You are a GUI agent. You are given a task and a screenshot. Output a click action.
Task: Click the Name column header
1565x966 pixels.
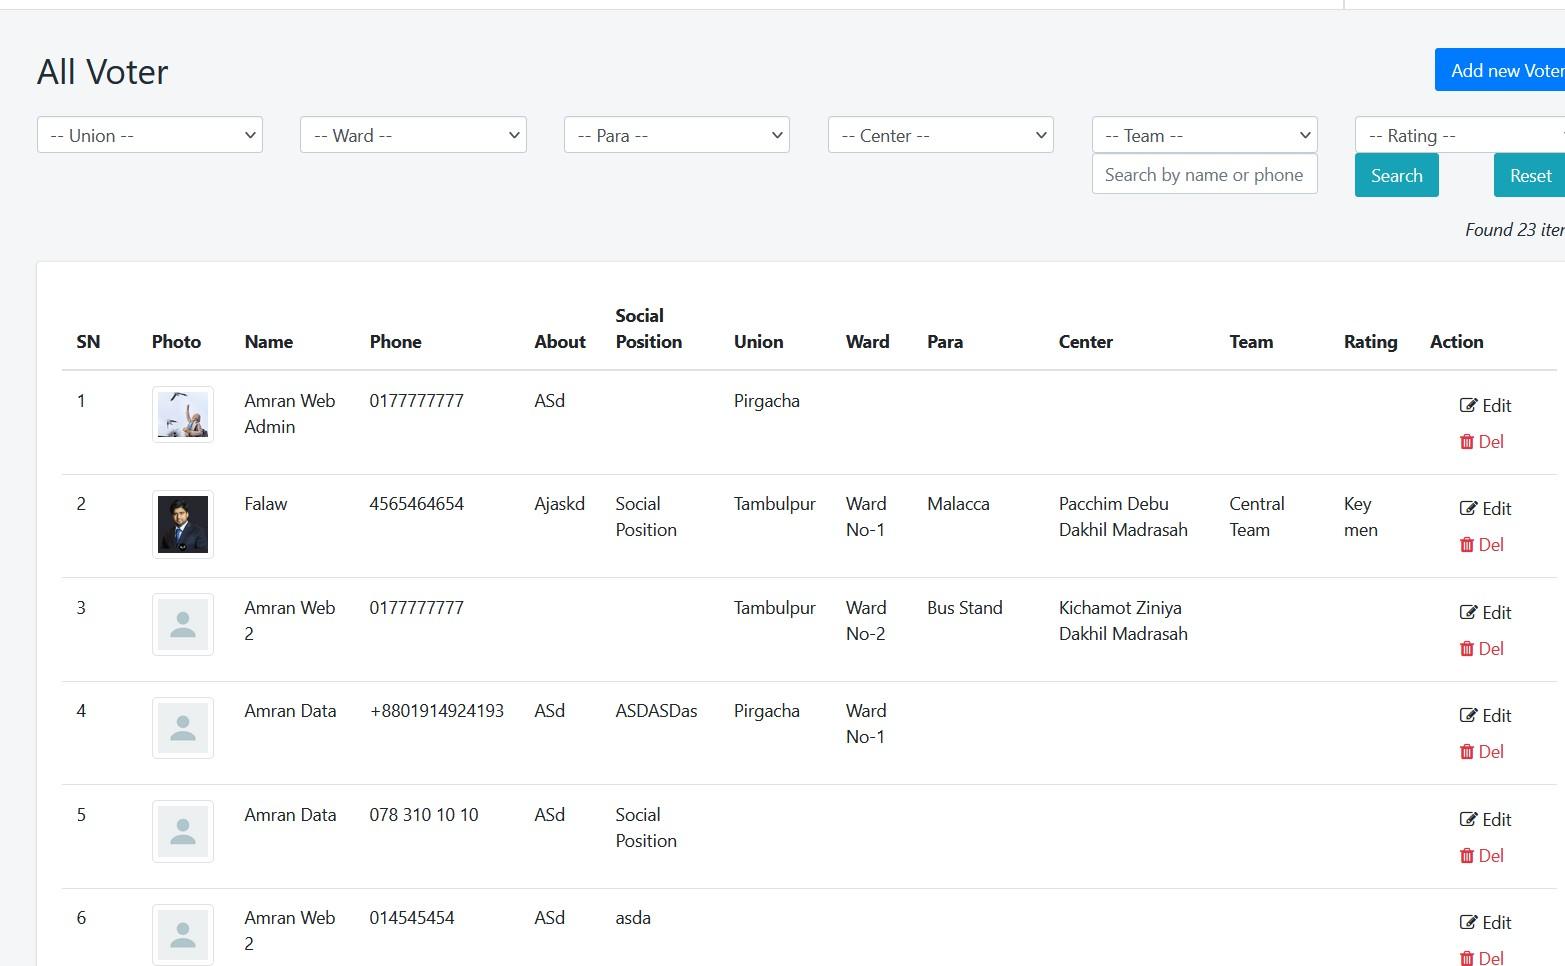click(x=269, y=341)
